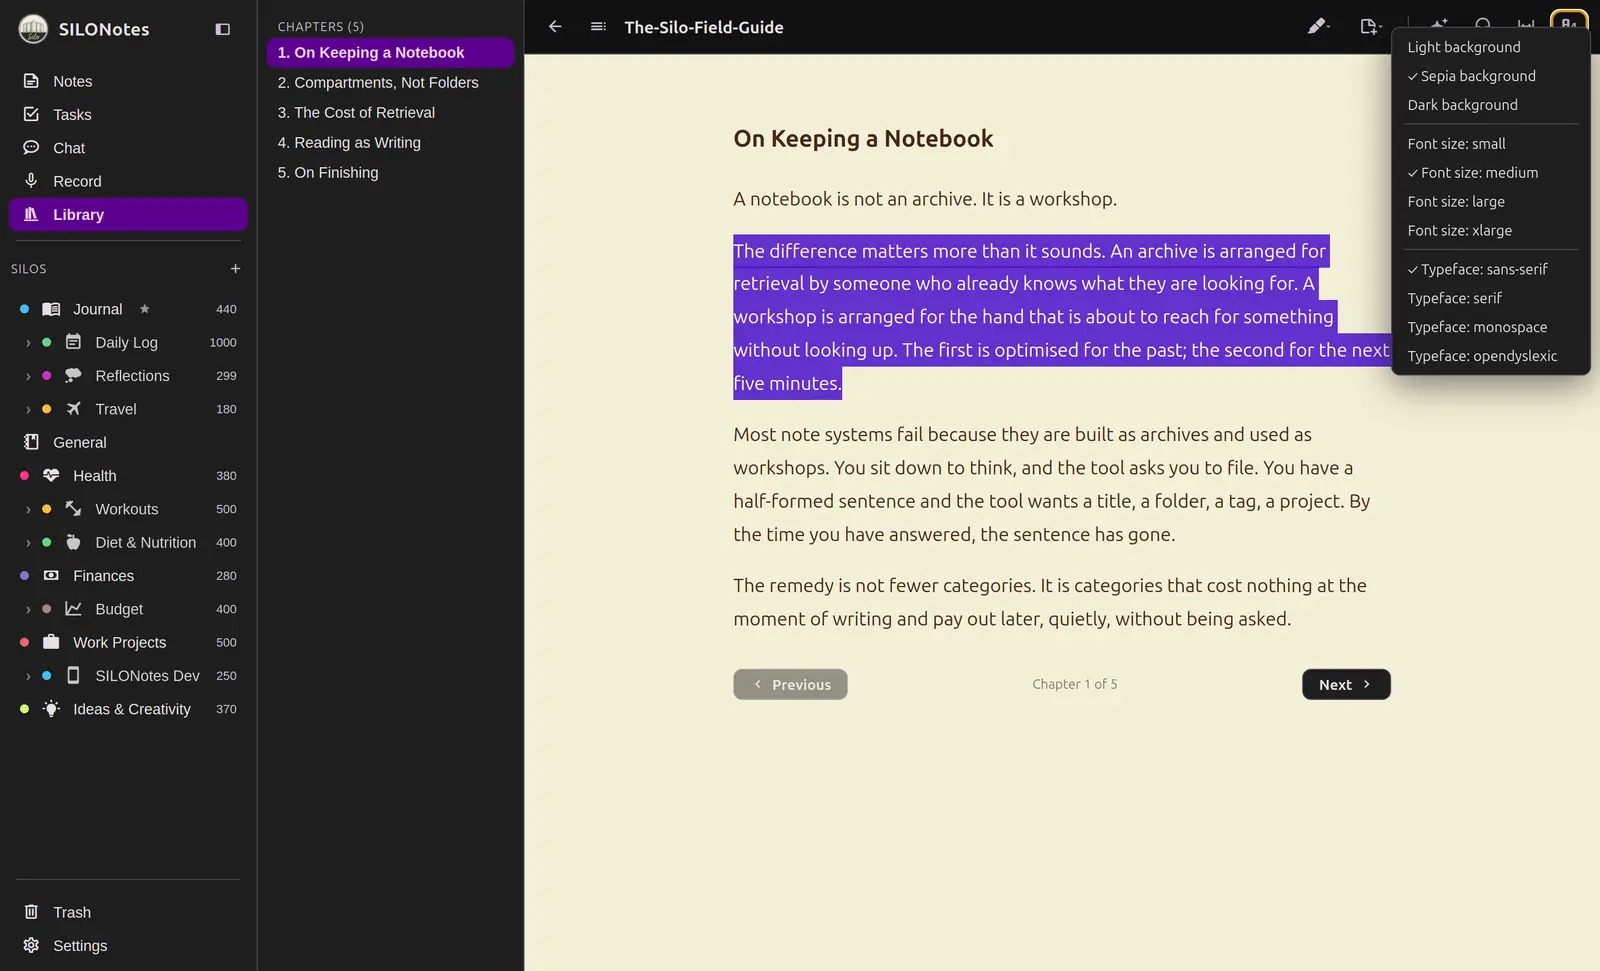
Task: Open chapter 2 Compartments, Not Folders
Action: (x=390, y=83)
